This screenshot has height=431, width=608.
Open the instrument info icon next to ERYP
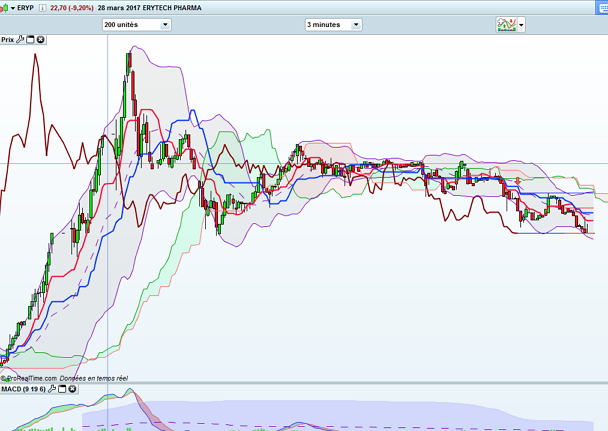point(43,8)
